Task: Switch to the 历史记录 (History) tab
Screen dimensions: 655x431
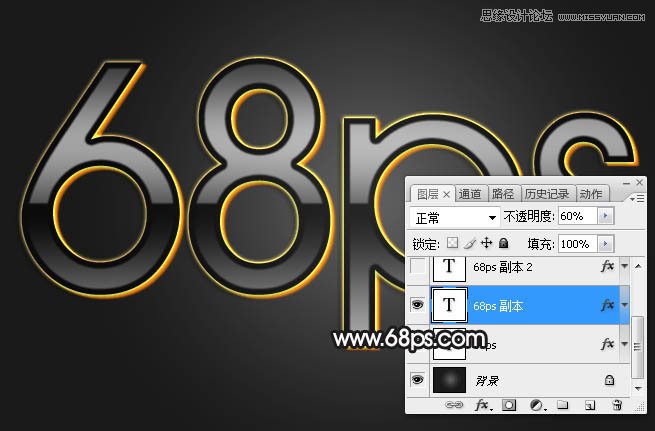Action: tap(547, 194)
